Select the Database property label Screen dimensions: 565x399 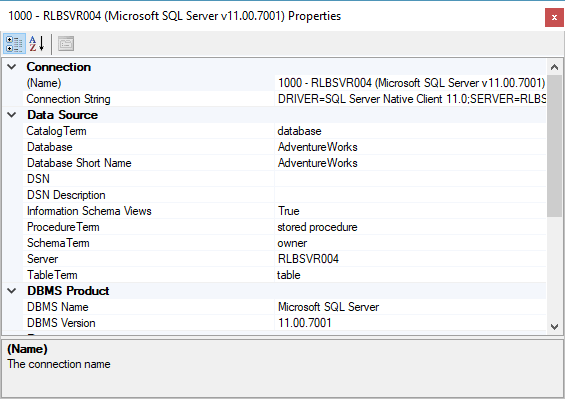(50, 147)
